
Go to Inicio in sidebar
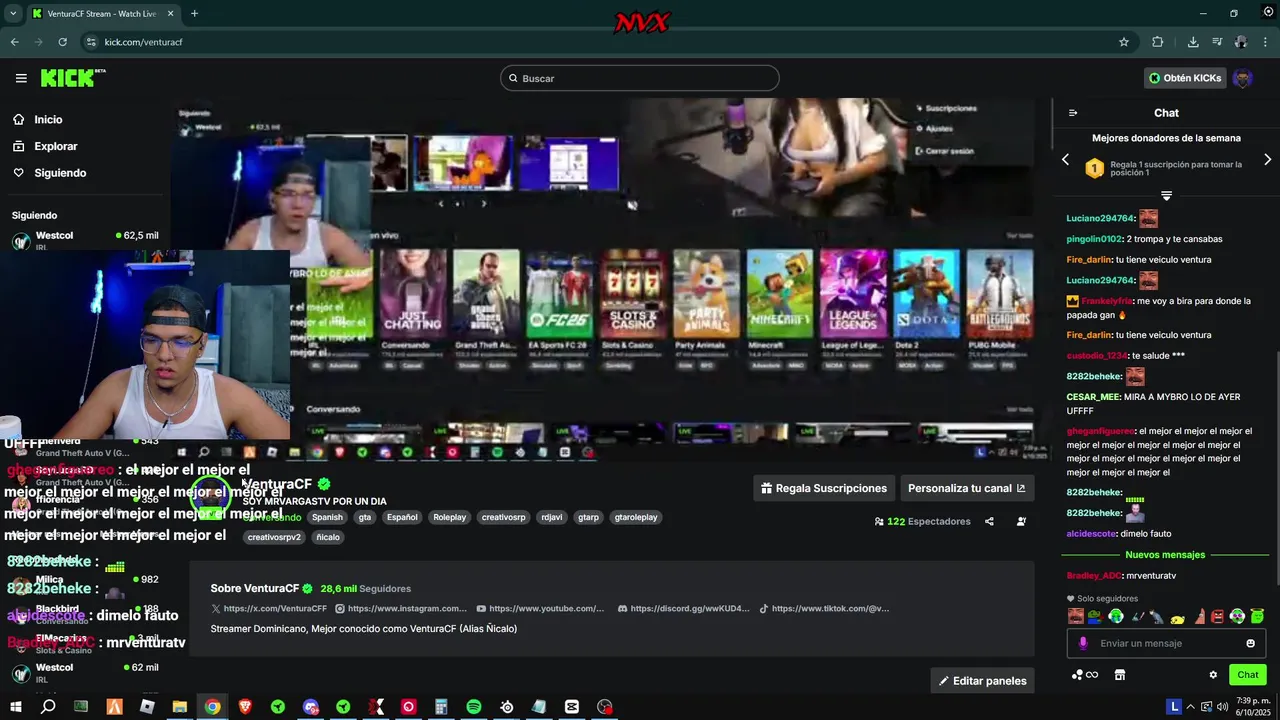click(x=37, y=119)
